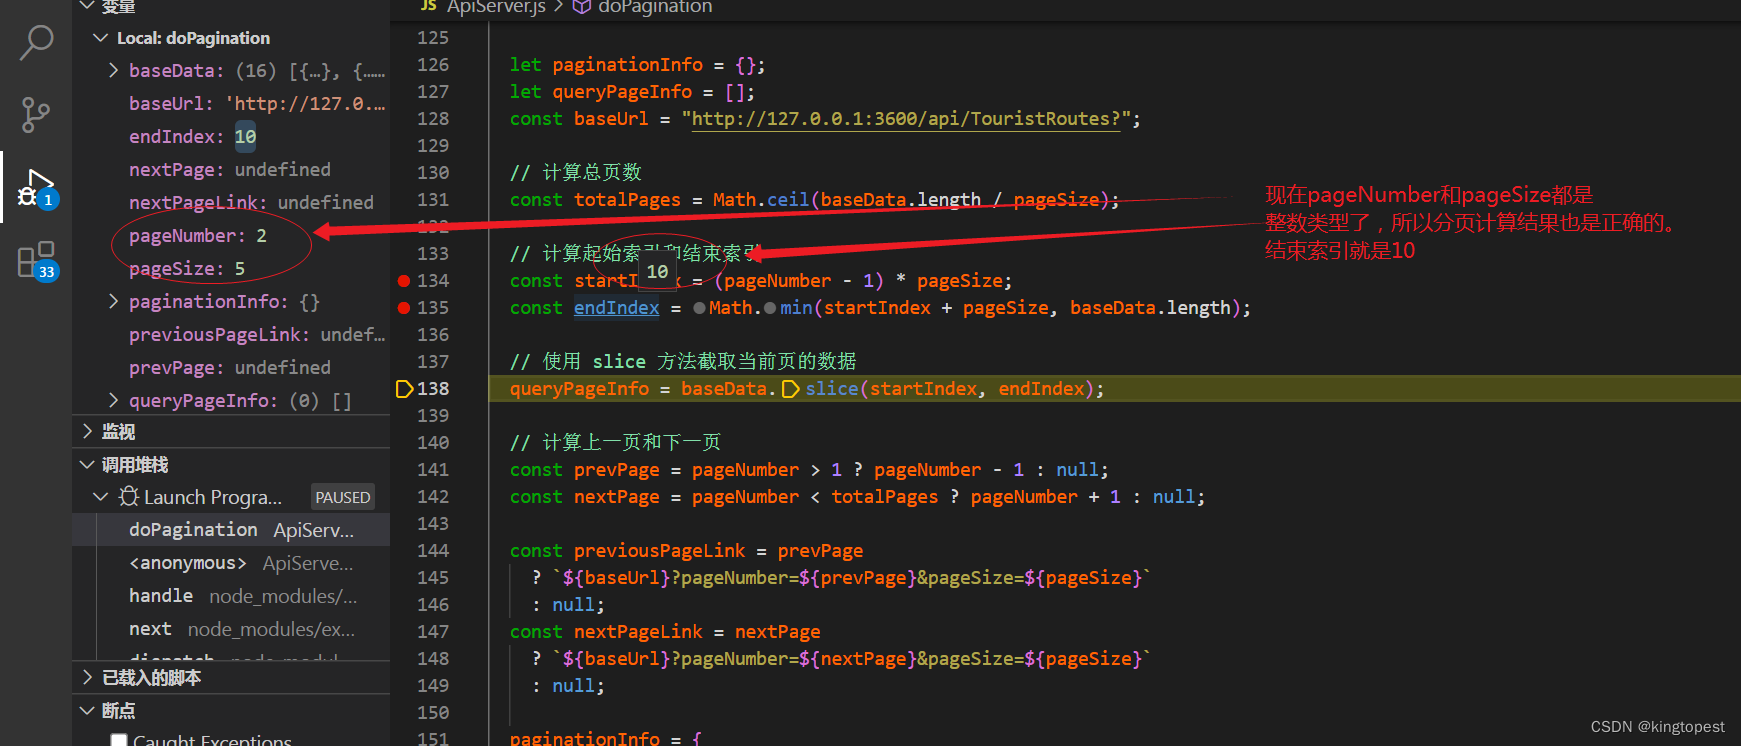This screenshot has width=1741, height=746.
Task: Toggle breakpoint dot on line 134
Action: (x=404, y=281)
